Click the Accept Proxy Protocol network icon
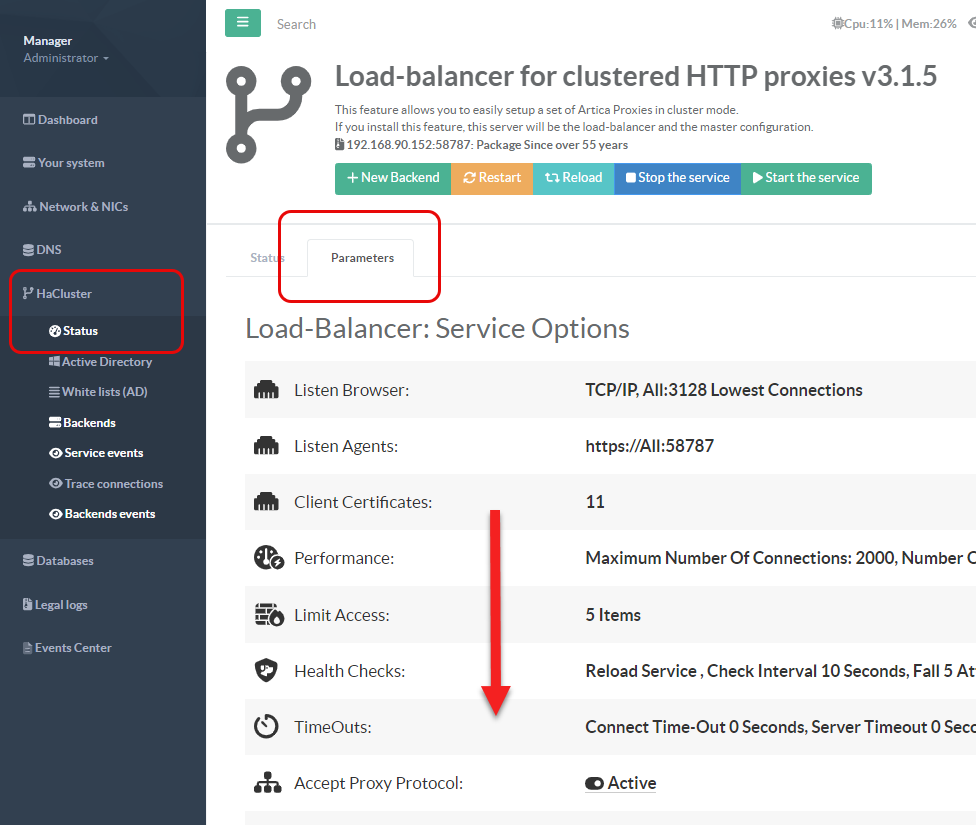This screenshot has width=976, height=825. 267,783
